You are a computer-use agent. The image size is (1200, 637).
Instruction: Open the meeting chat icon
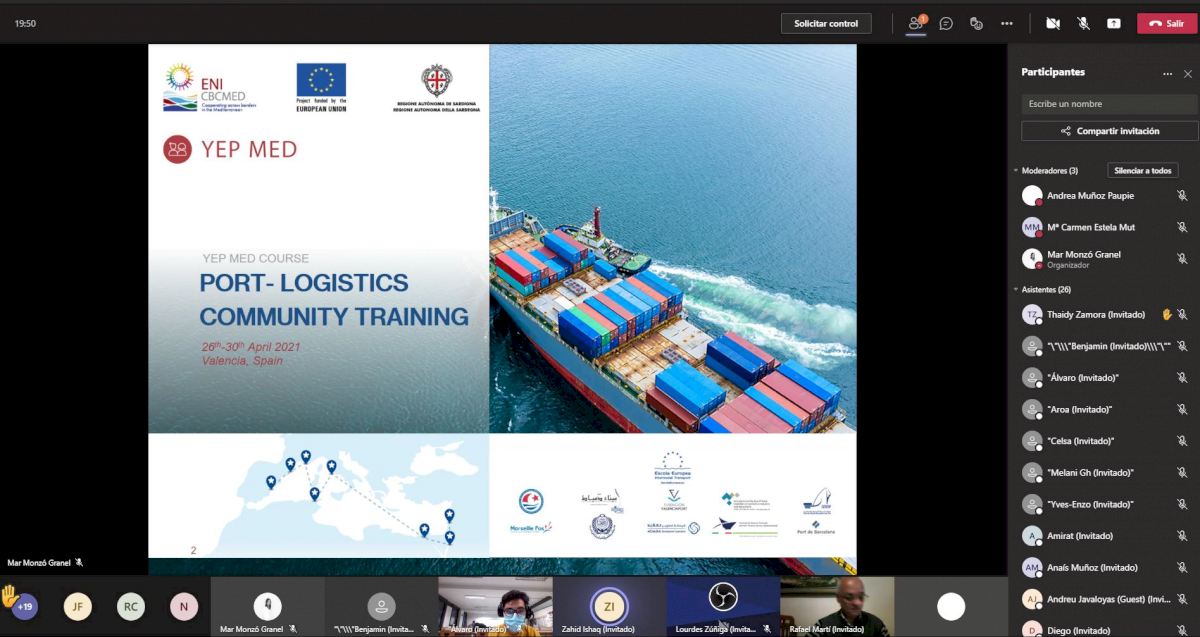point(945,23)
